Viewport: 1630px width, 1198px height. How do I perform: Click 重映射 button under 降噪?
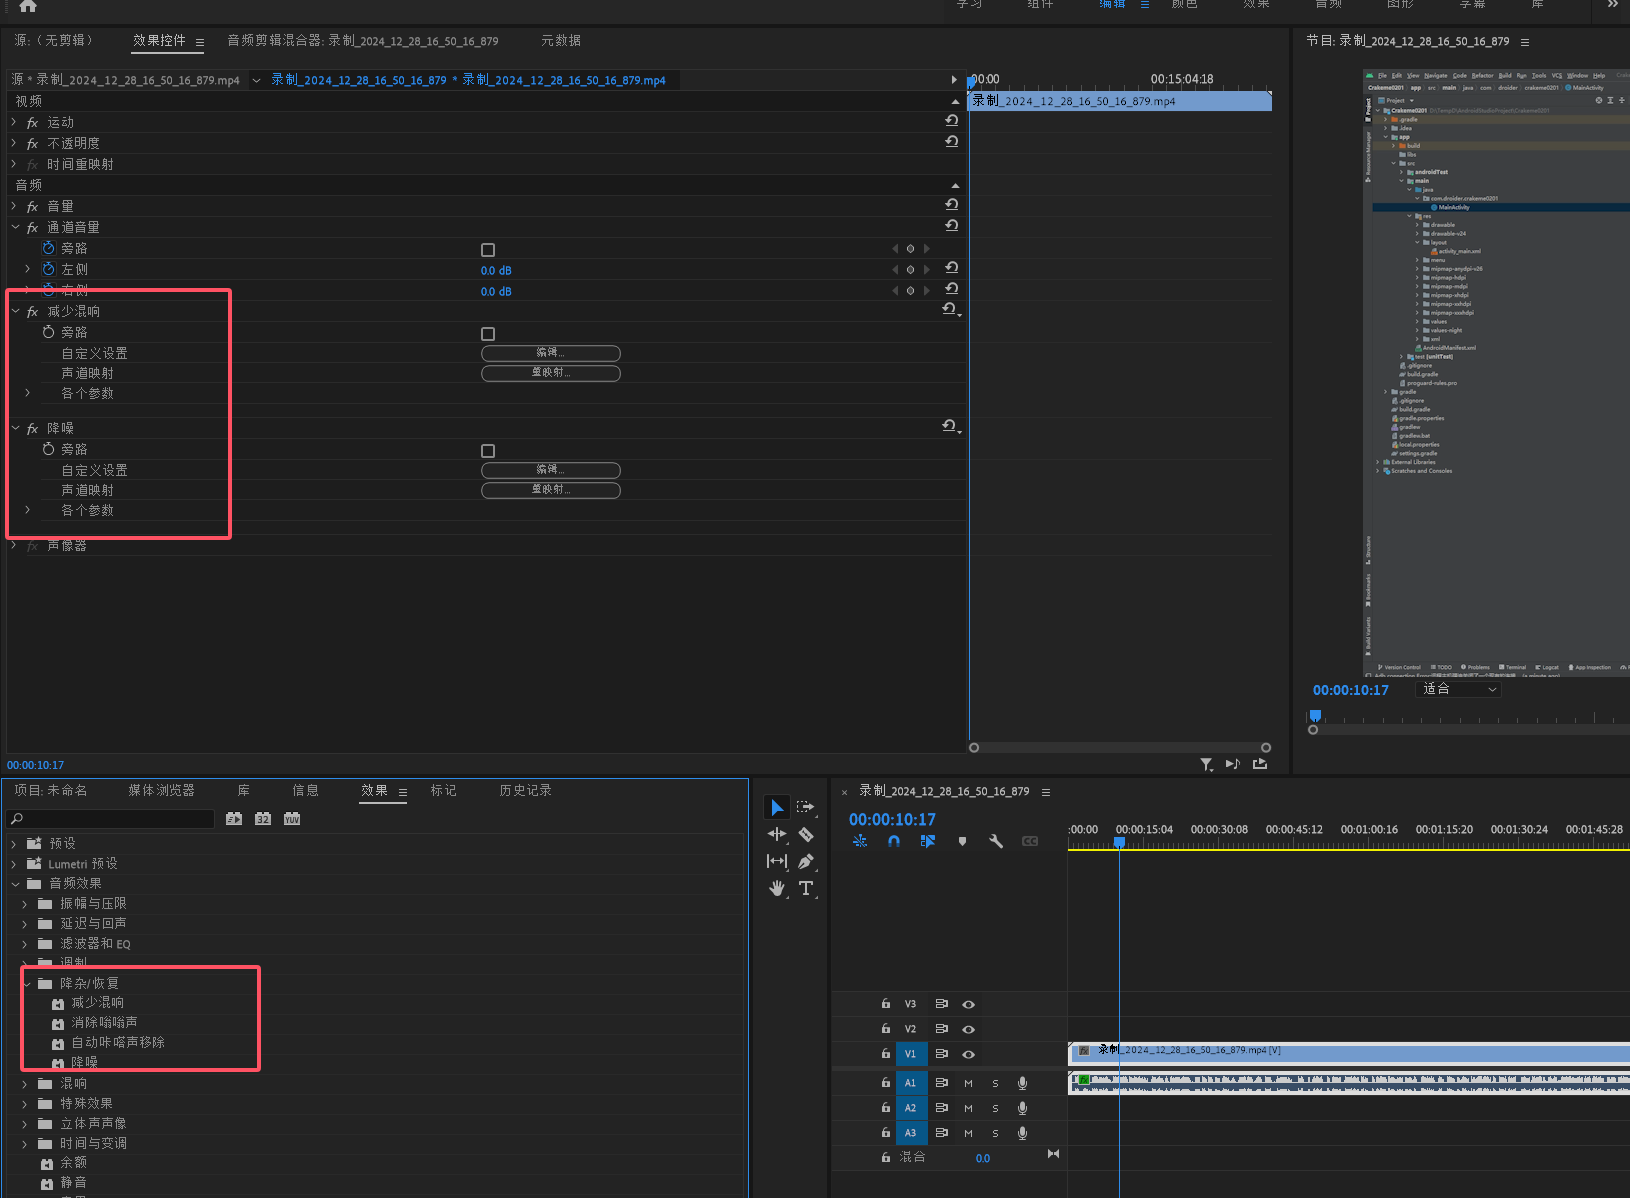click(551, 490)
